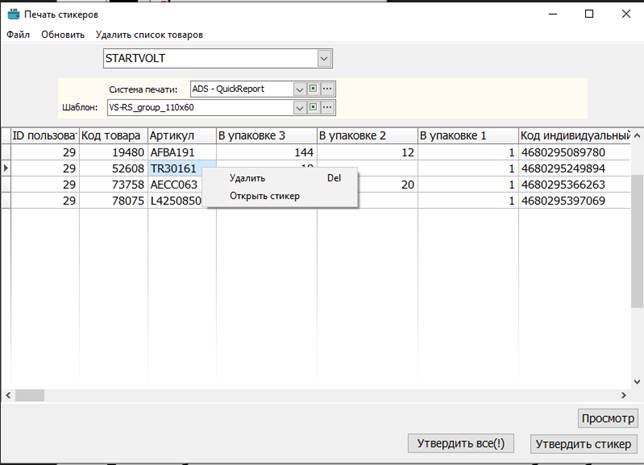The height and width of the screenshot is (465, 644).
Task: Click product code 78075 cell
Action: [x=113, y=201]
